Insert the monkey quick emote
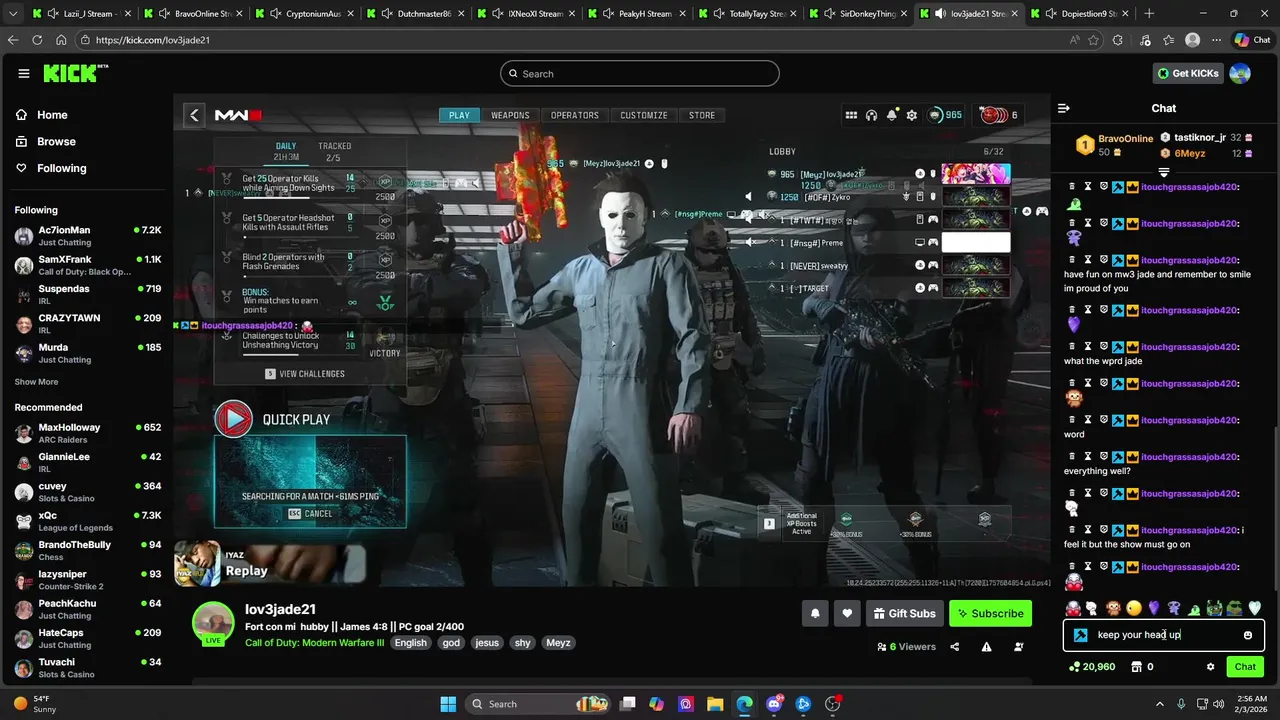Image resolution: width=1280 pixels, height=720 pixels. [1113, 608]
